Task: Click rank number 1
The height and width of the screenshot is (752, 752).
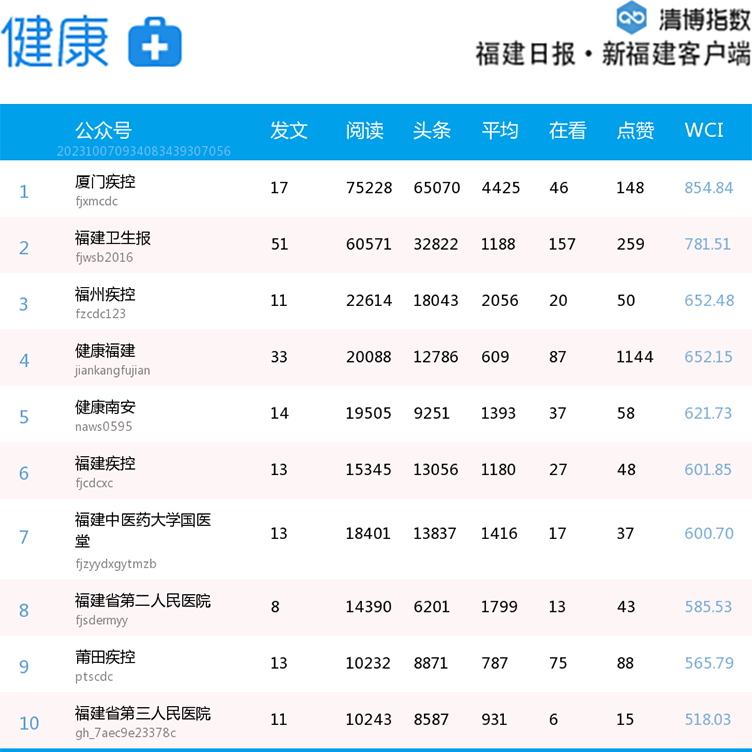Action: (24, 192)
